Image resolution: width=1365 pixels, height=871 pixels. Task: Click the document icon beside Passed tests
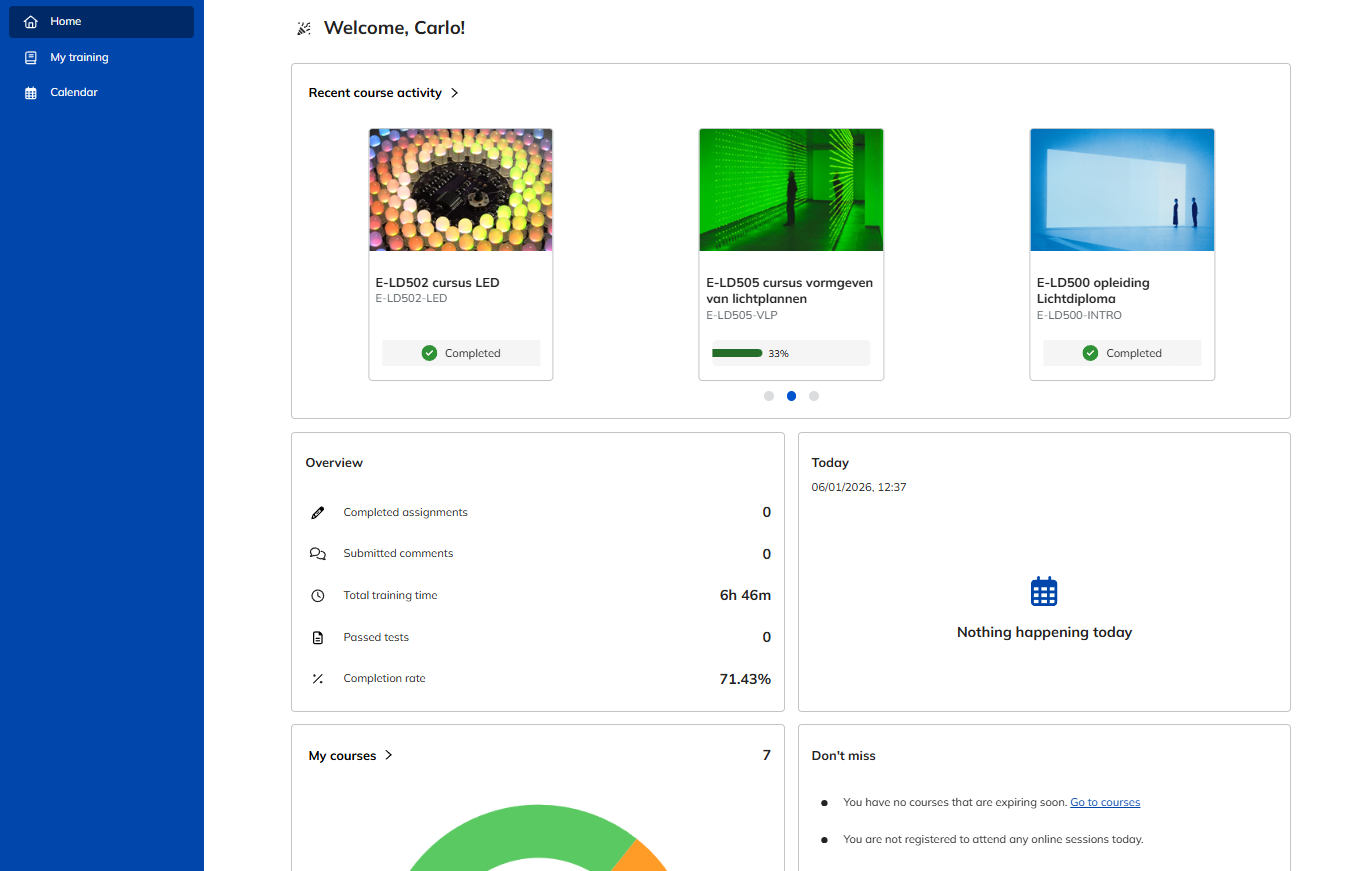[318, 638]
